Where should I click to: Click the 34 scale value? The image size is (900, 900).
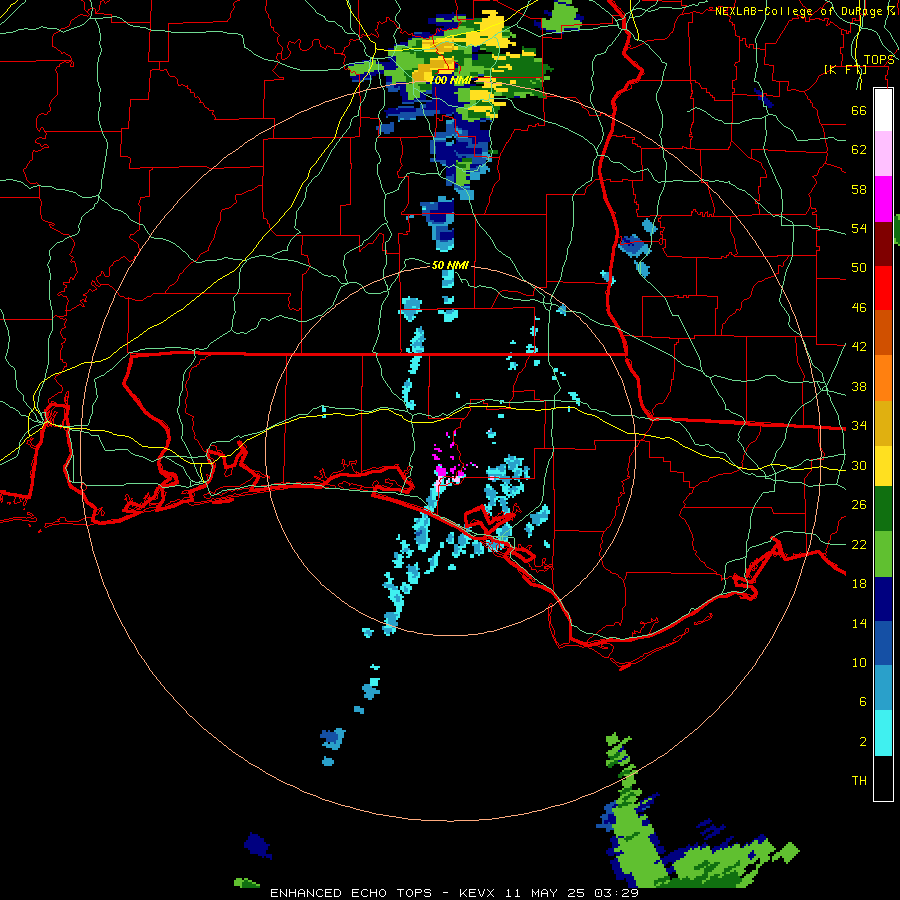(859, 425)
